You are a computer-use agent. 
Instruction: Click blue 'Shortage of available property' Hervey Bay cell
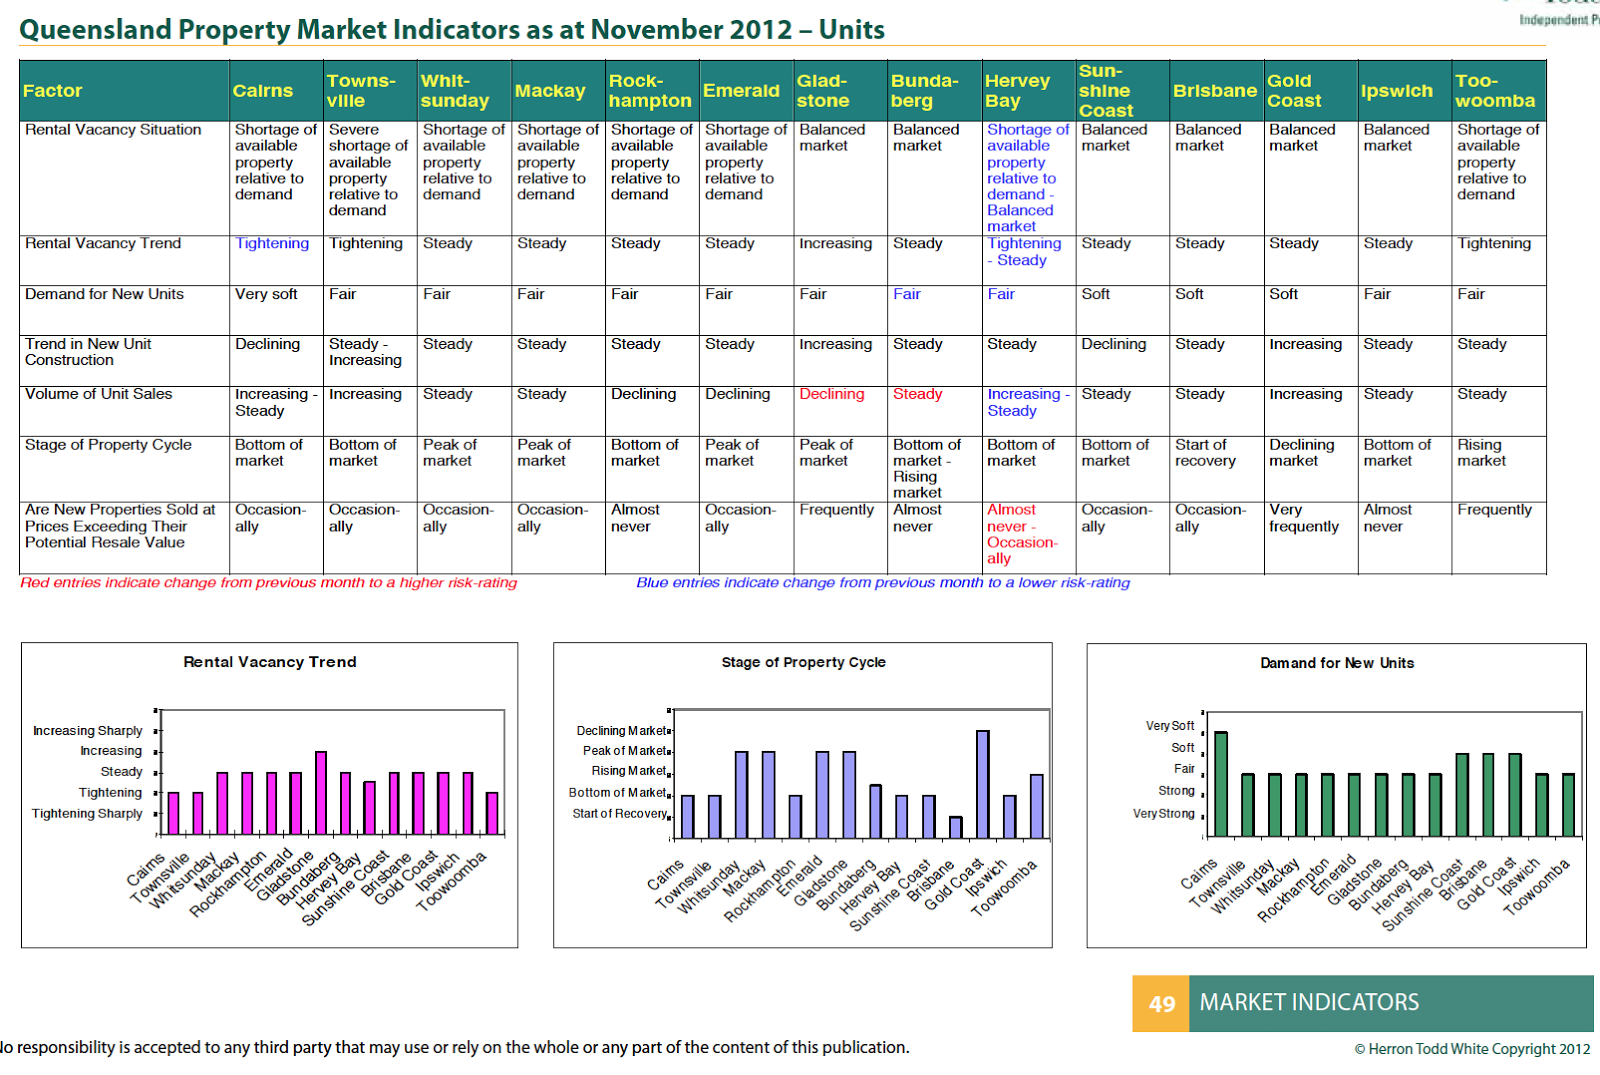coord(1027,178)
